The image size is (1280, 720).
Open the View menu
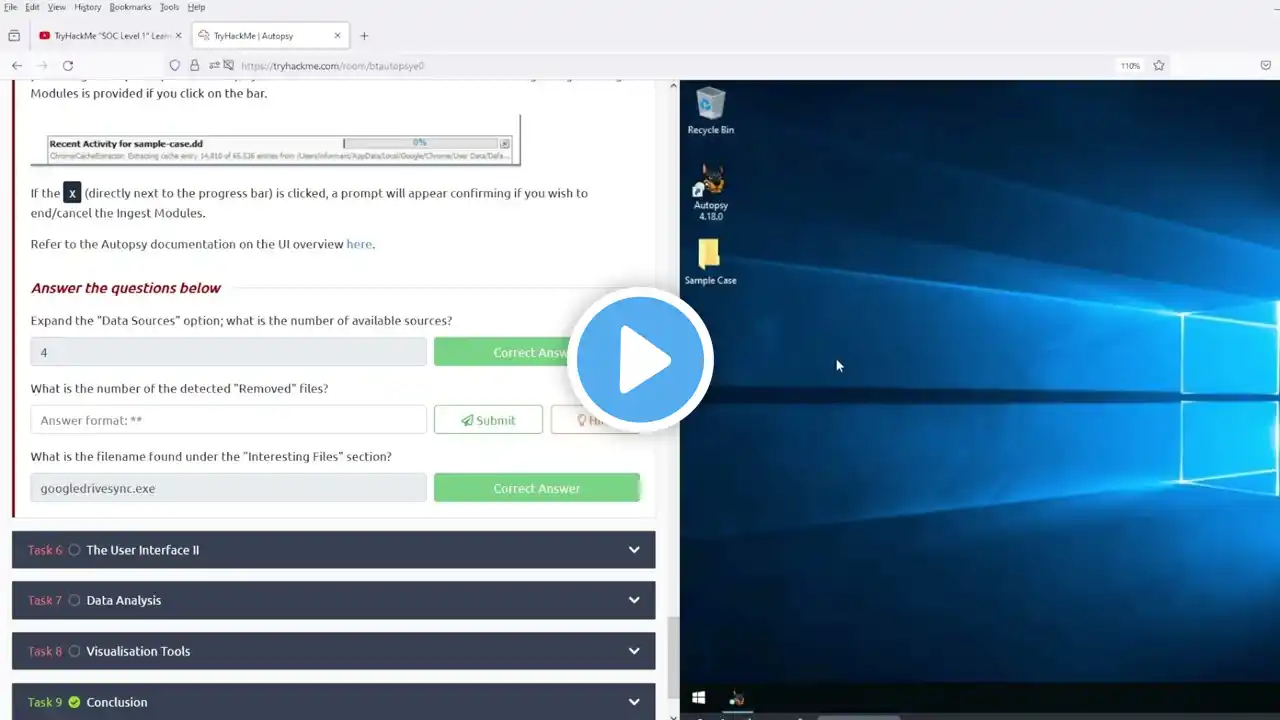57,7
